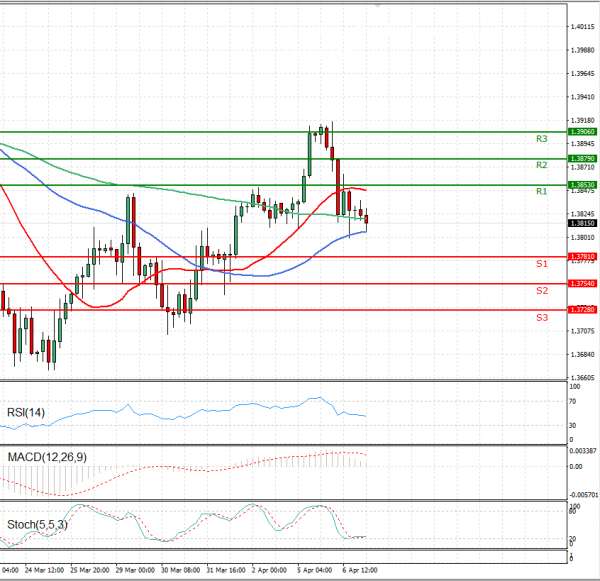This screenshot has width=600, height=581.
Task: Click the R2 resistance label
Action: (541, 165)
